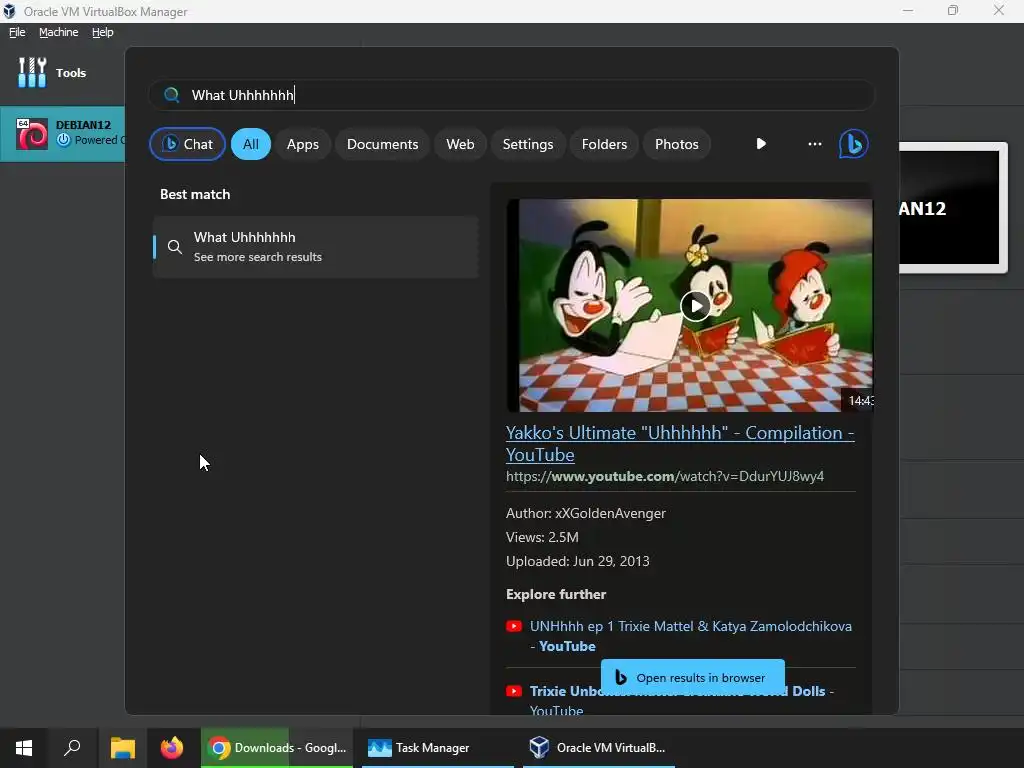Image resolution: width=1024 pixels, height=768 pixels.
Task: Click the Uploaded Jun 29, 2013 text
Action: 577,561
